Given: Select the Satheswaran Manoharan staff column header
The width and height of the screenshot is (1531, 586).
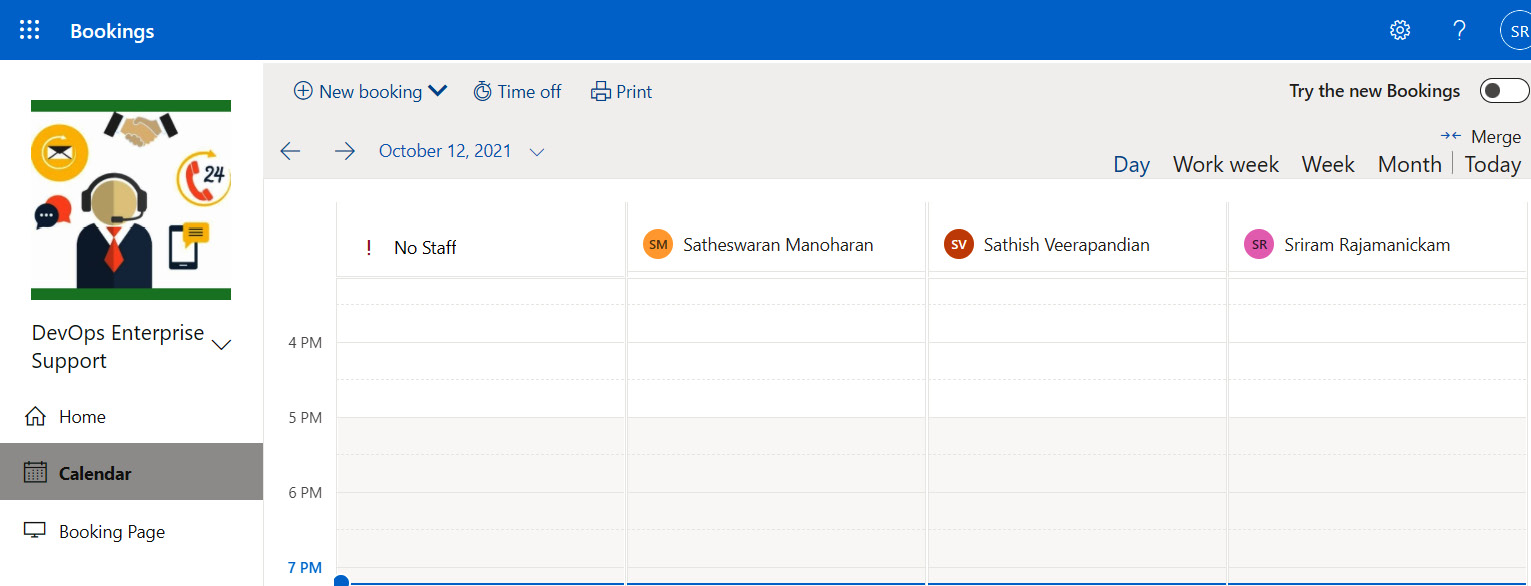Looking at the screenshot, I should (x=777, y=245).
